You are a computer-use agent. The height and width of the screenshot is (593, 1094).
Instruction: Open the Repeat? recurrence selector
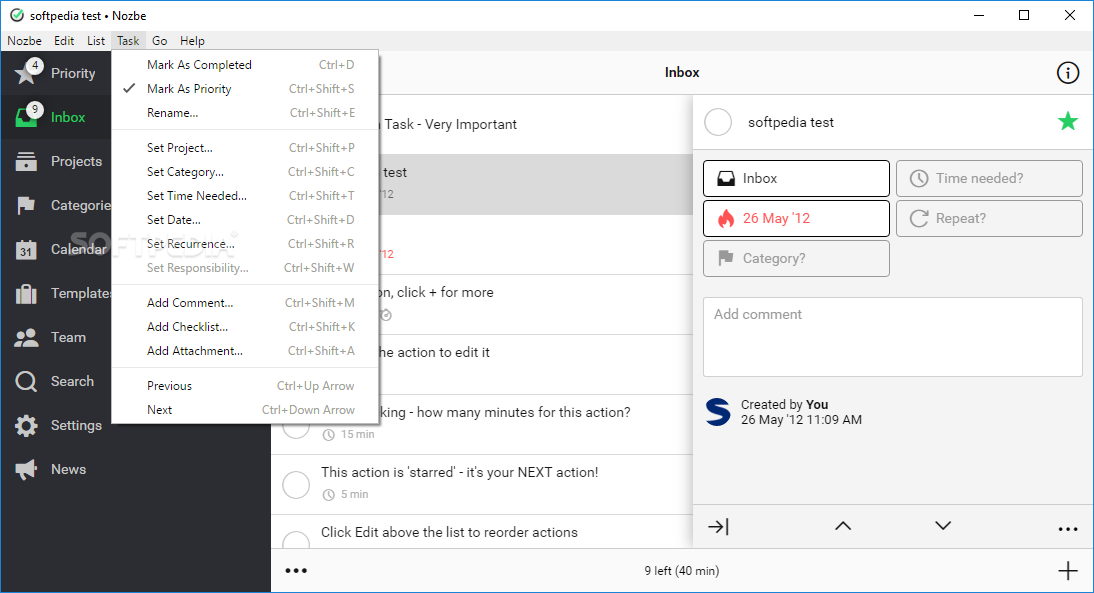989,218
